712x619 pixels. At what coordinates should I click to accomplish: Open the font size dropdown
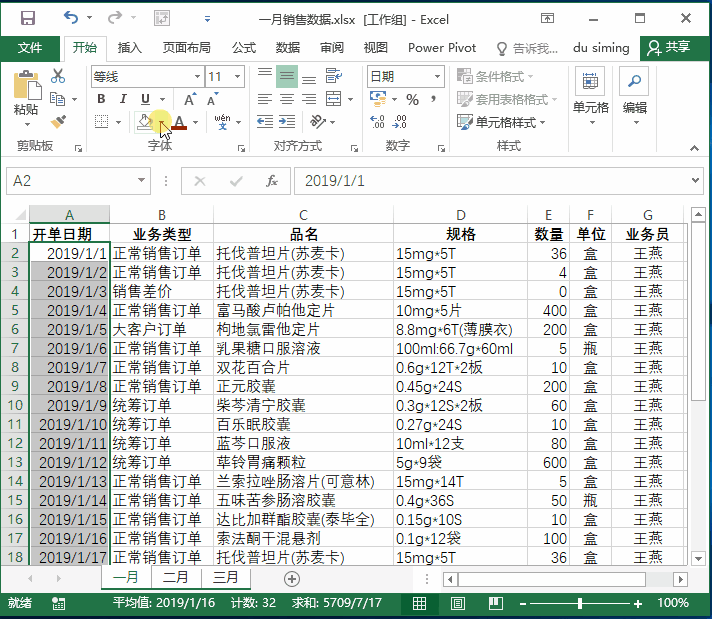coord(237,76)
